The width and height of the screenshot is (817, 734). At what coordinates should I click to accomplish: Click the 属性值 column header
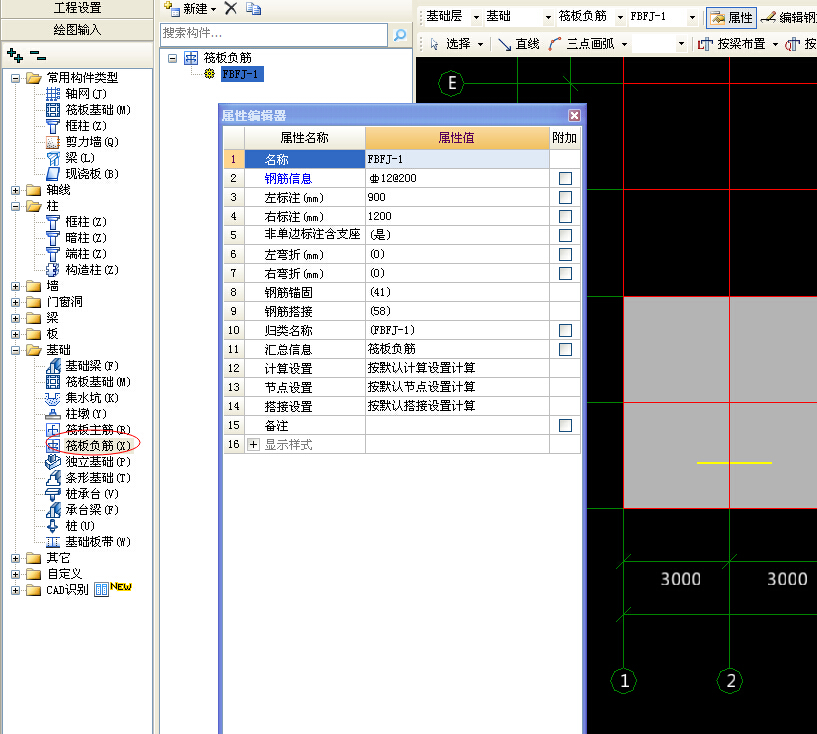coord(456,138)
